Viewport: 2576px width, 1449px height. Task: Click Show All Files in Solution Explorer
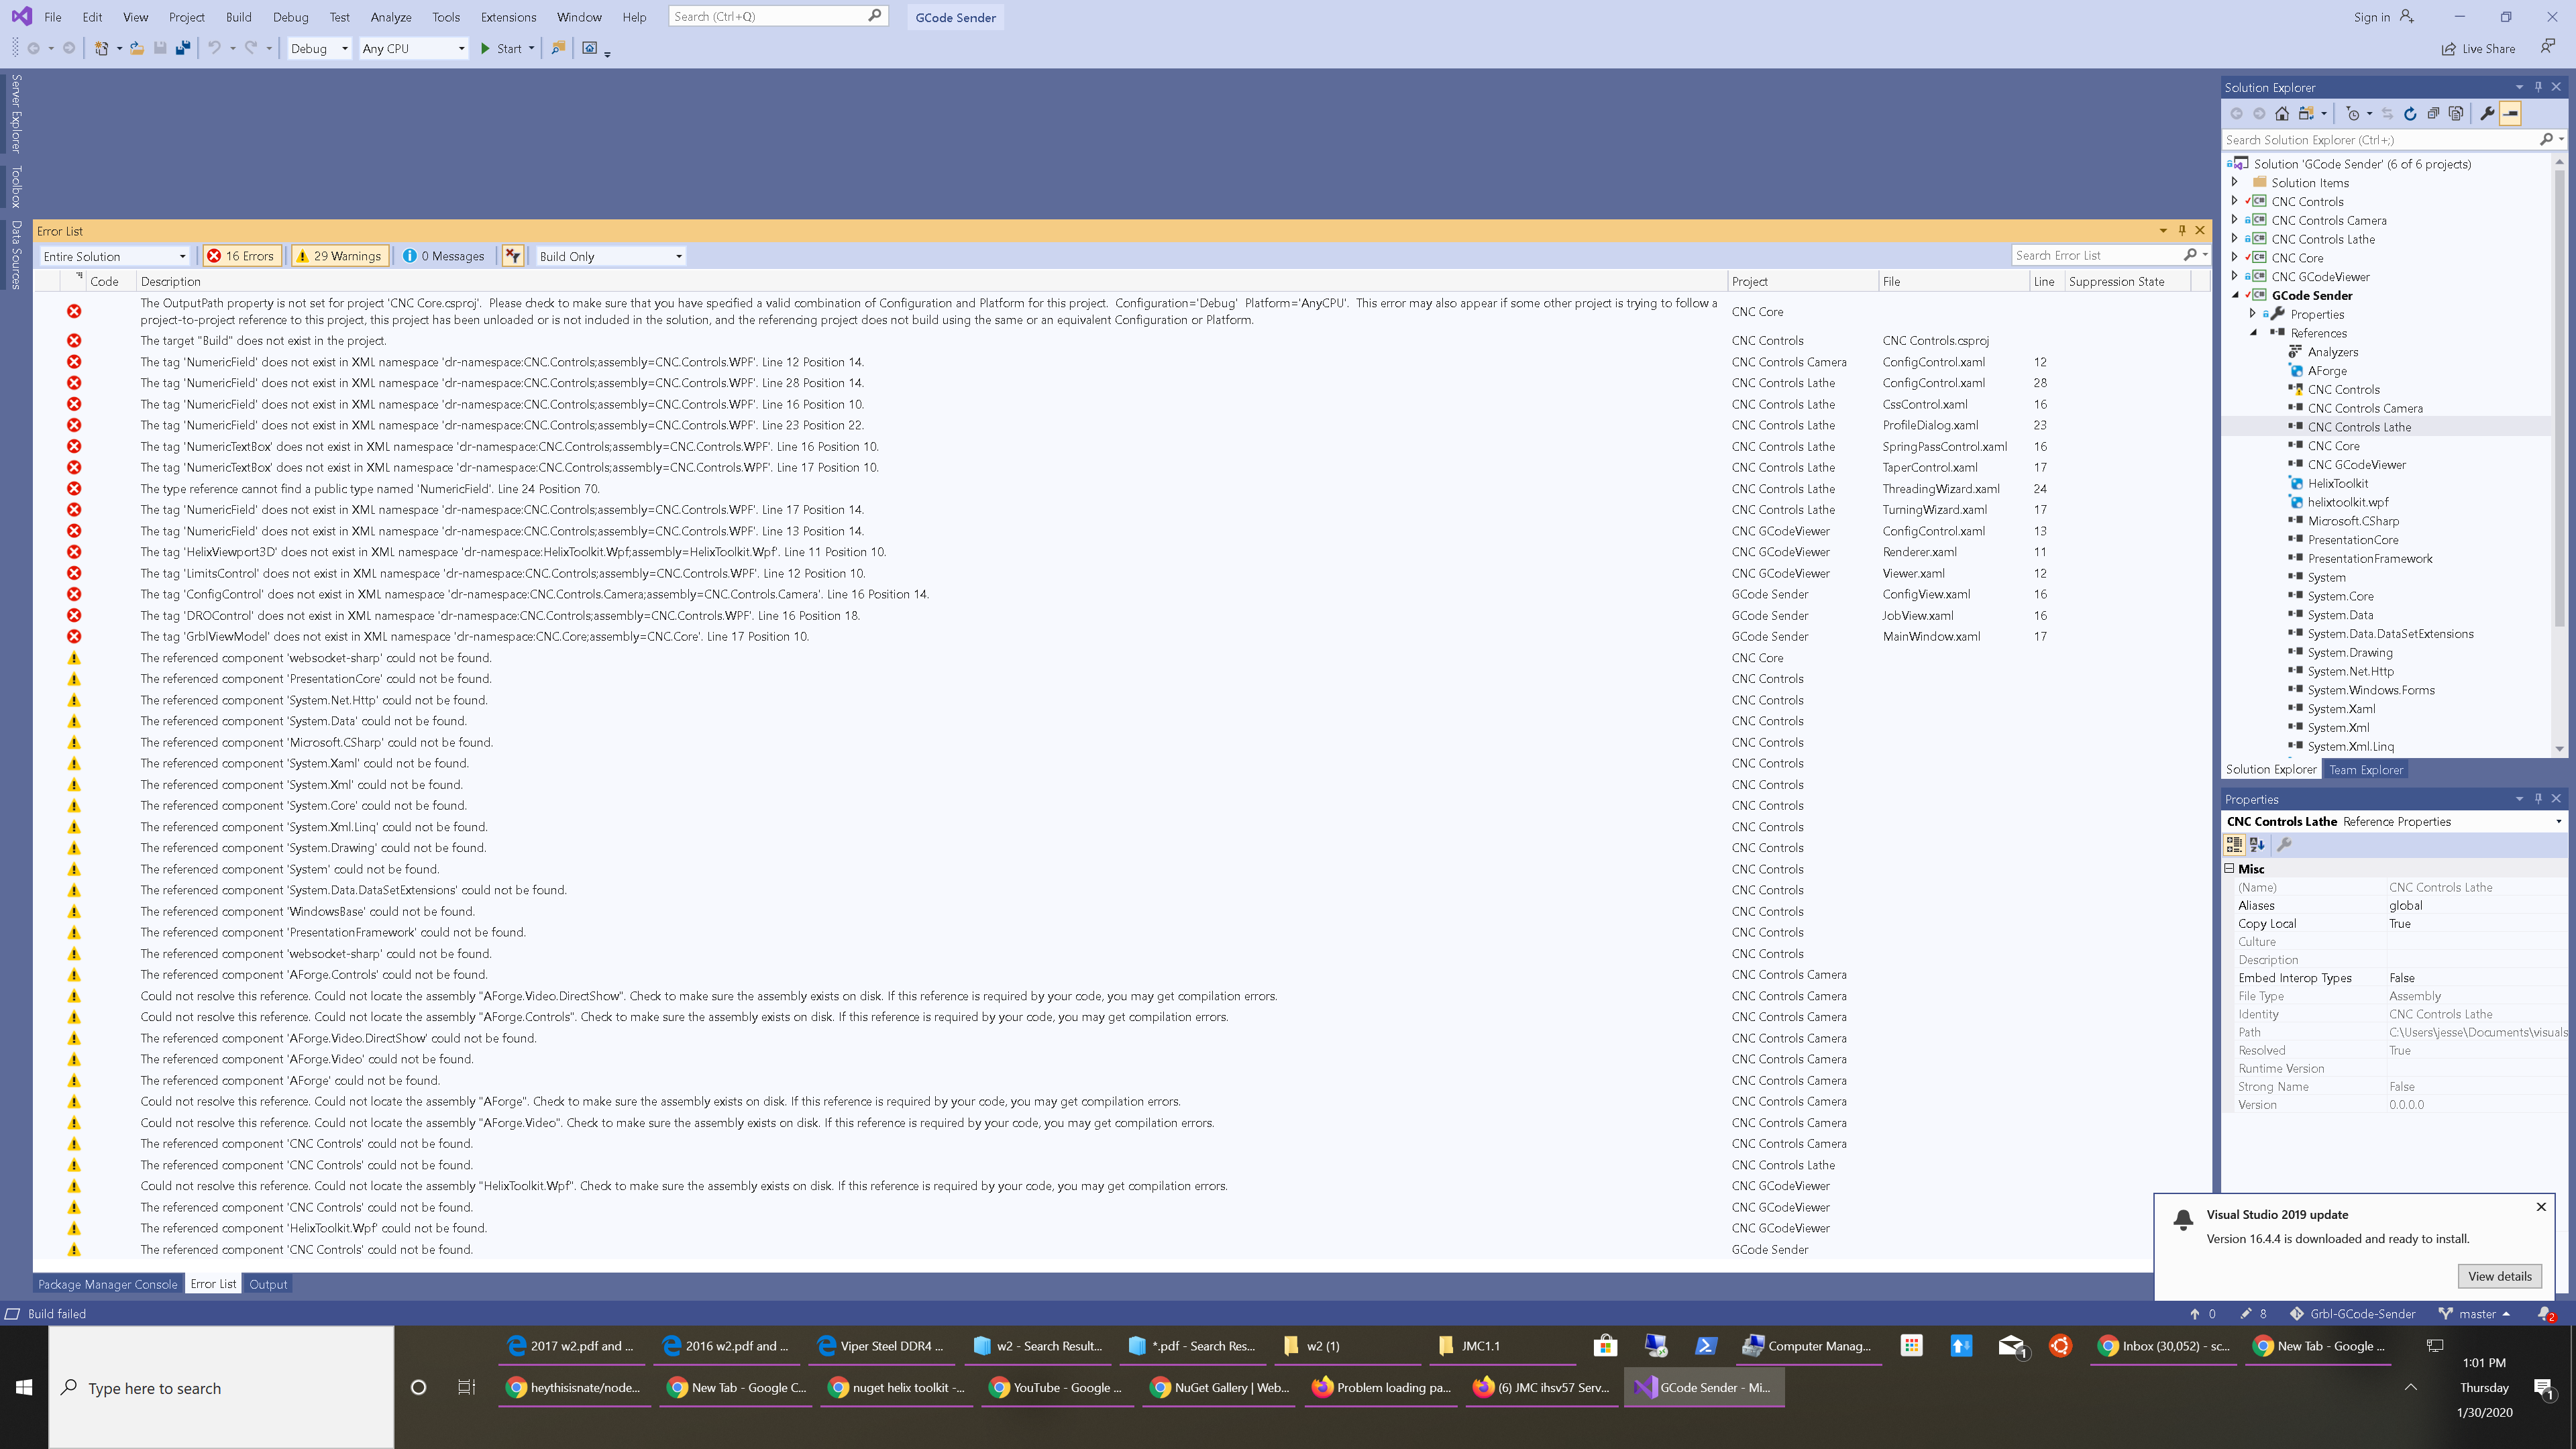coord(2456,114)
